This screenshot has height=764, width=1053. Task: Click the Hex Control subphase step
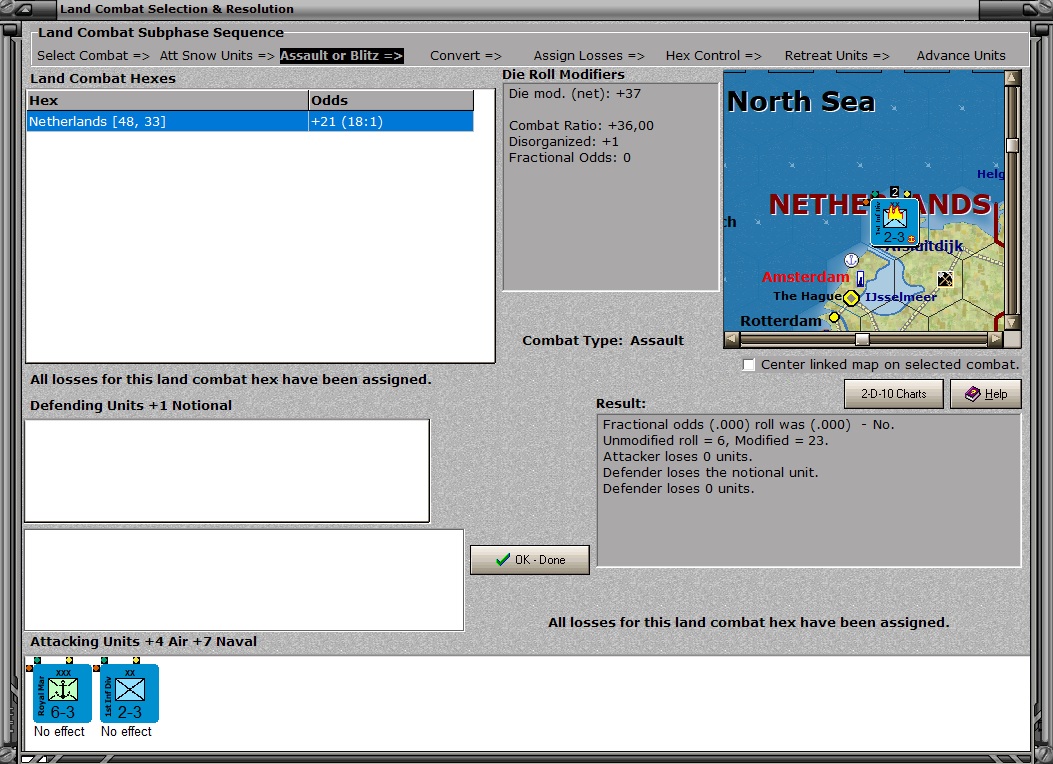coord(714,56)
